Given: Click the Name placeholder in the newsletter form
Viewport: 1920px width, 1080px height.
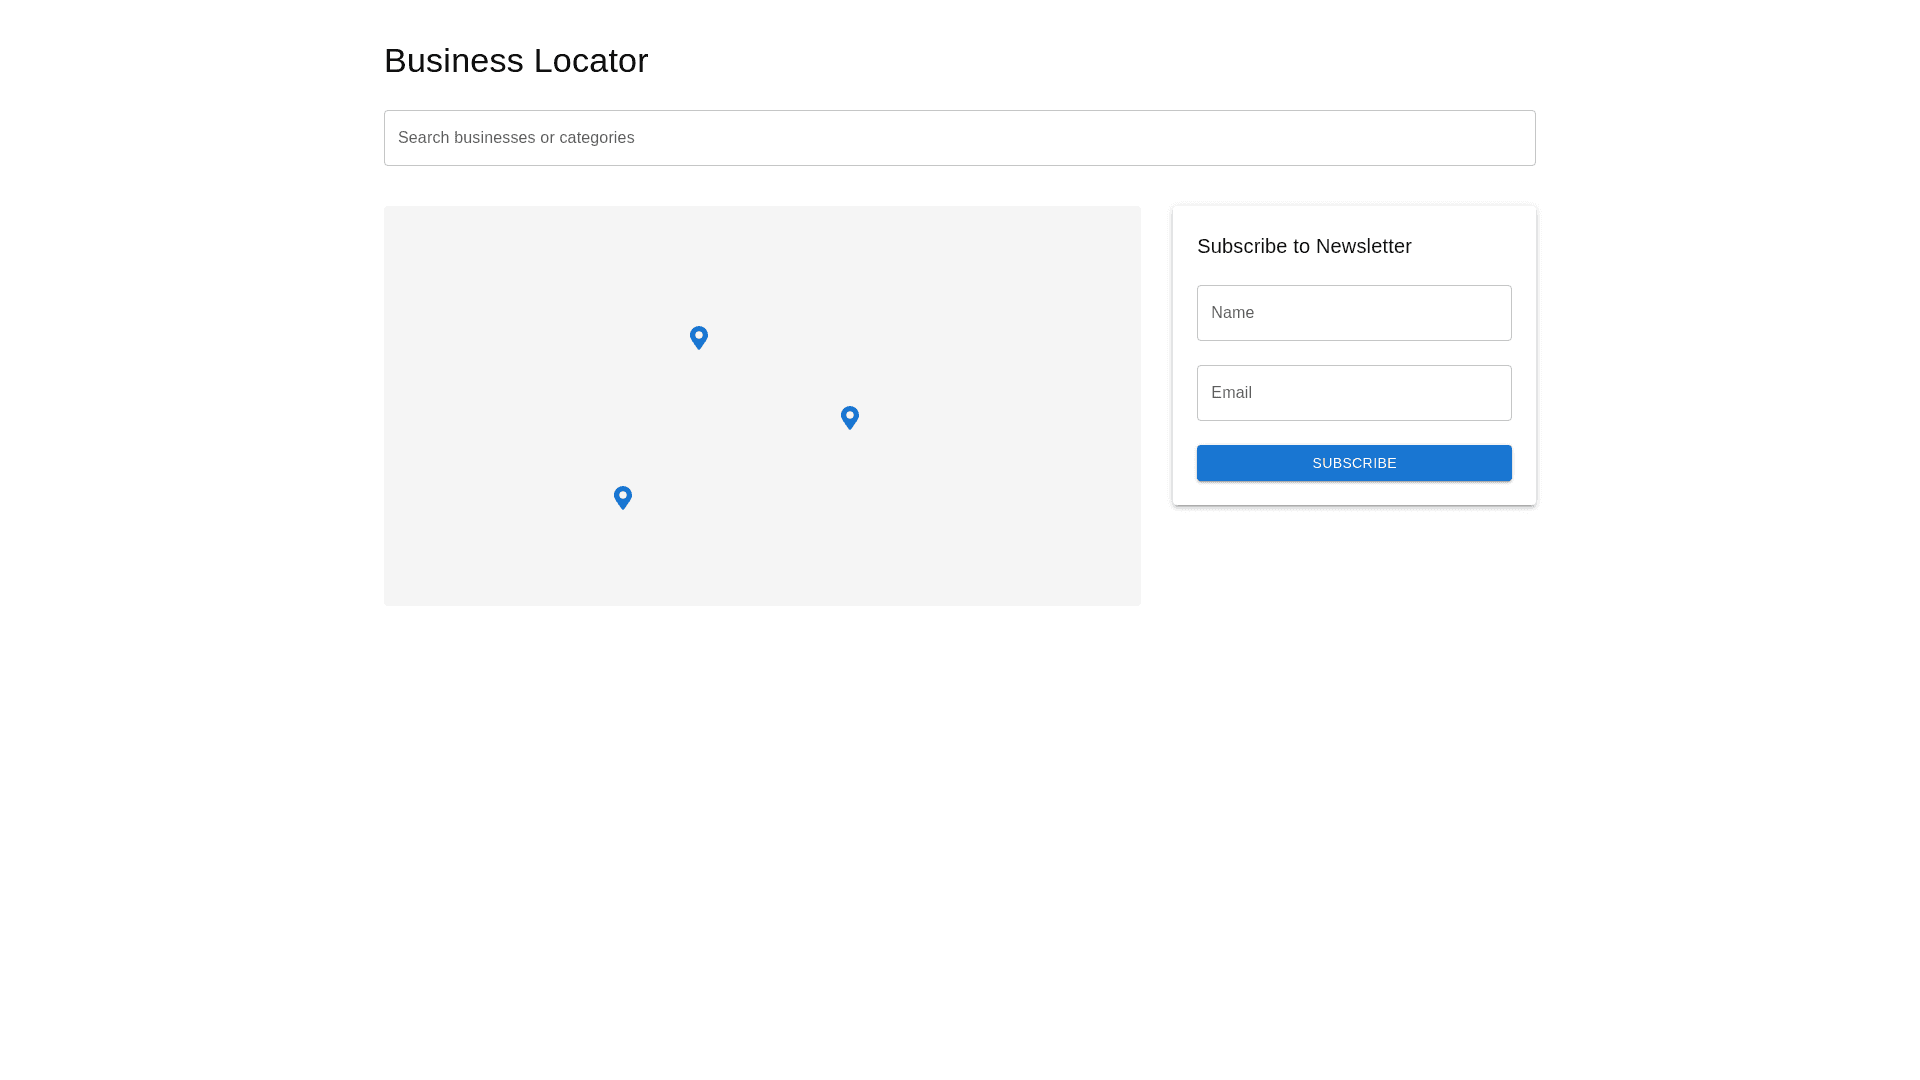Looking at the screenshot, I should 1233,313.
